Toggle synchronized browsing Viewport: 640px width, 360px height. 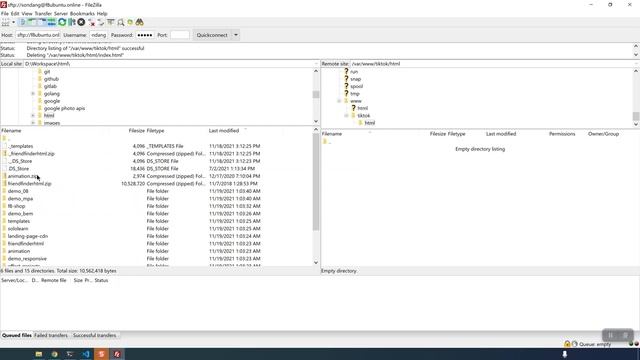130,22
